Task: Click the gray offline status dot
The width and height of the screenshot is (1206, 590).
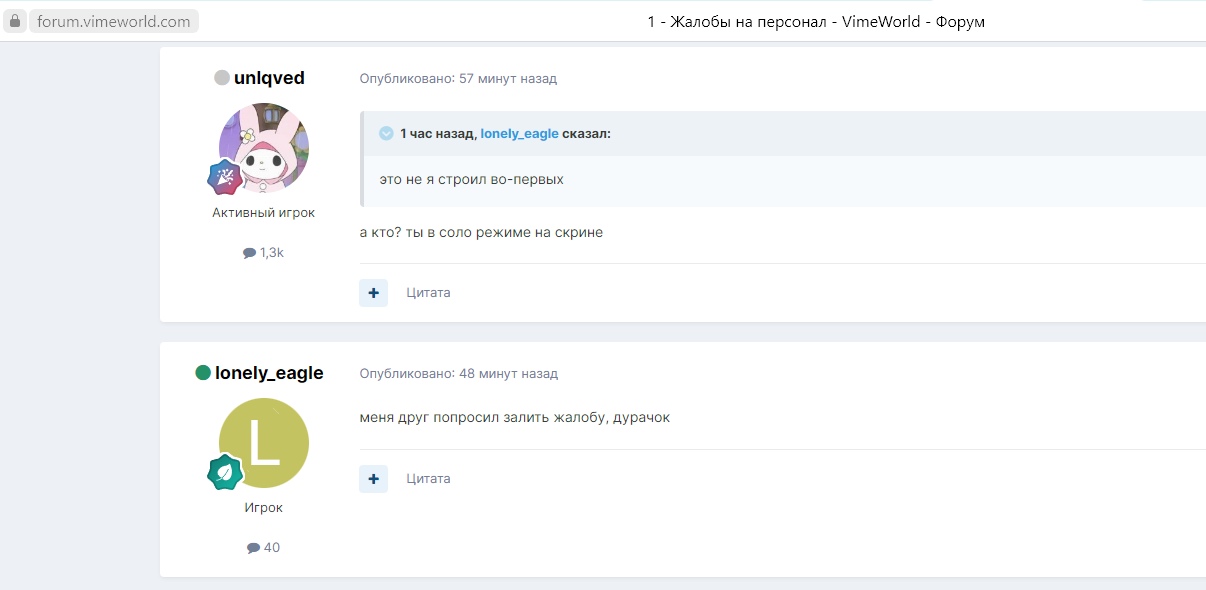Action: coord(222,78)
